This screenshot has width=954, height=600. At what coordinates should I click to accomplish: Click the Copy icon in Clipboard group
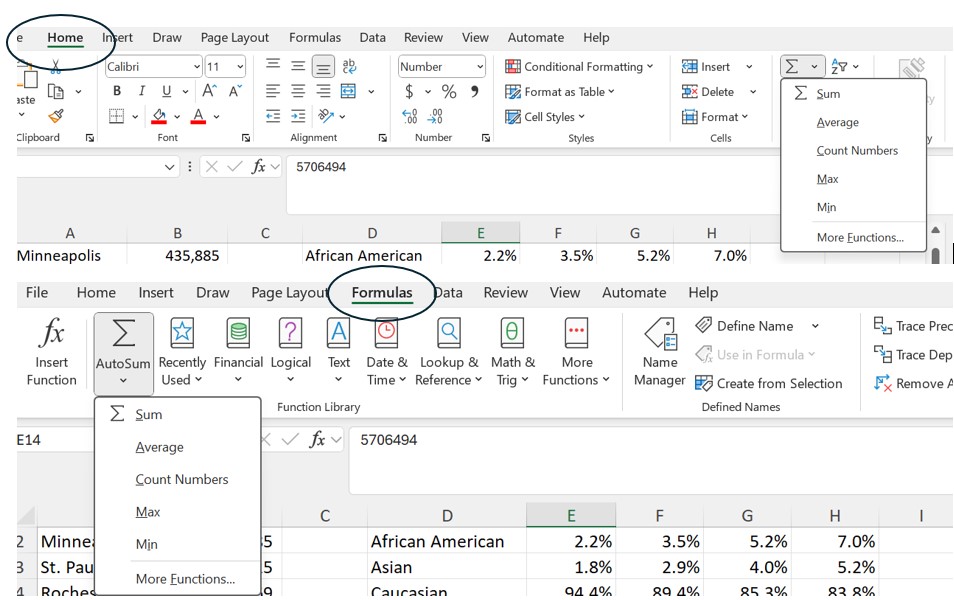(55, 91)
